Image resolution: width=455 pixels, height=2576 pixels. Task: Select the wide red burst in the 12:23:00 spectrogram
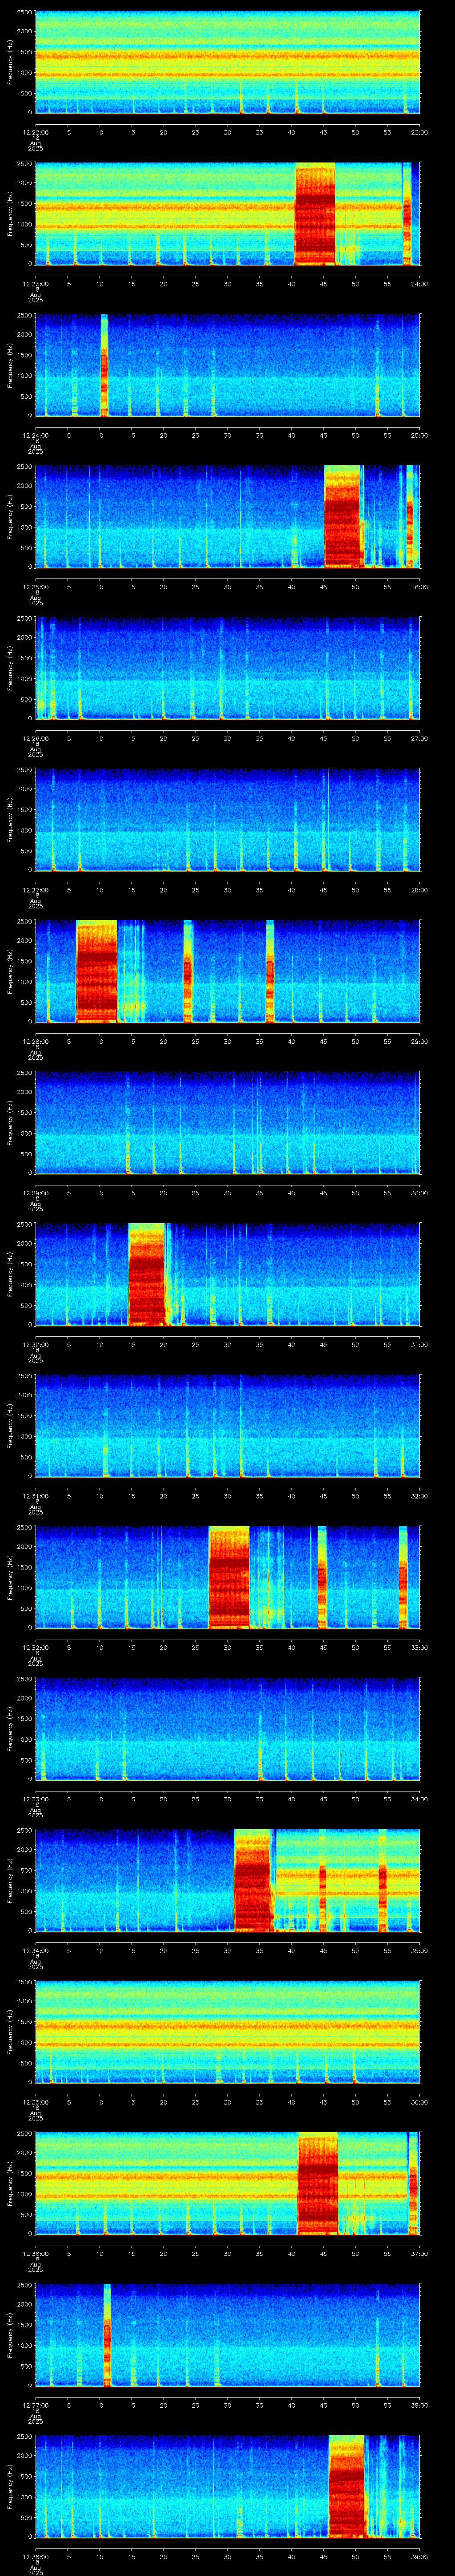pyautogui.click(x=315, y=213)
